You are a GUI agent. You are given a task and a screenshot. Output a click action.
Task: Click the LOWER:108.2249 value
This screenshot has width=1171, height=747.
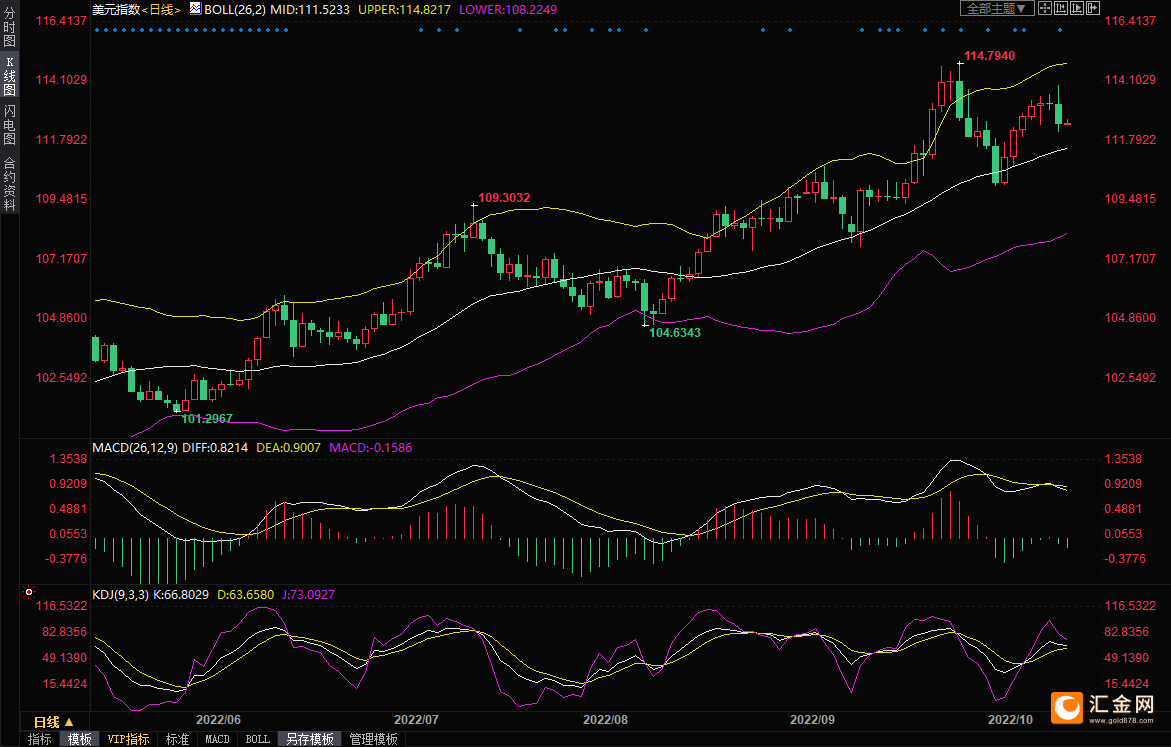click(508, 9)
